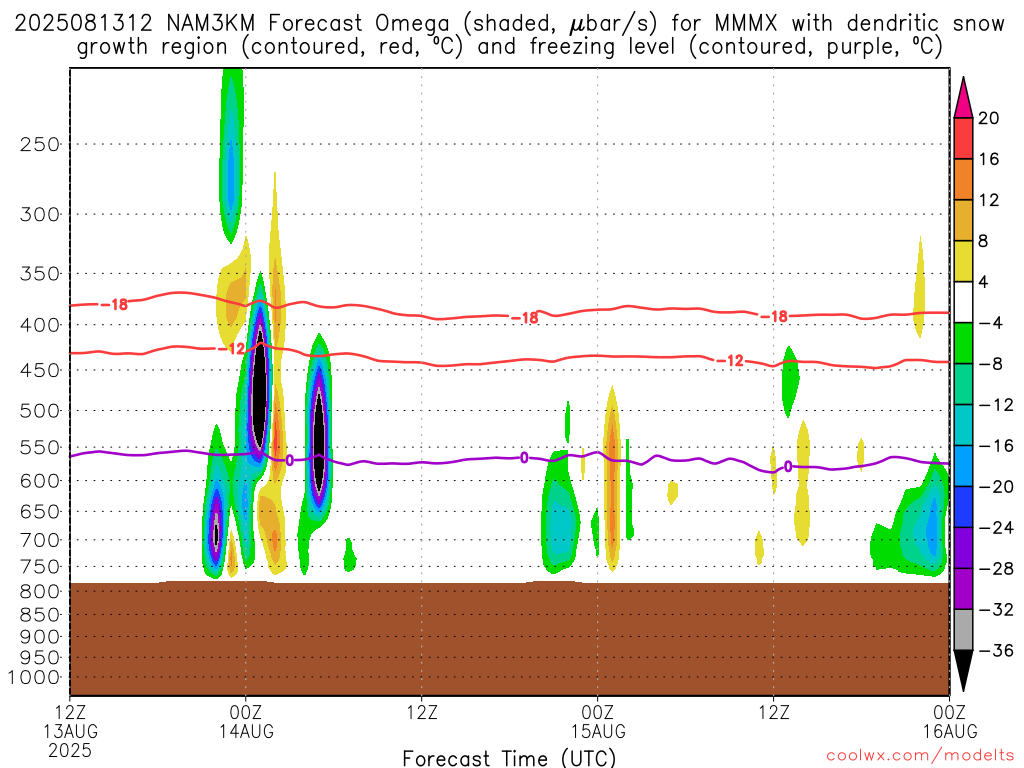Select the orange 12-16 colorbar swatch

(x=963, y=180)
